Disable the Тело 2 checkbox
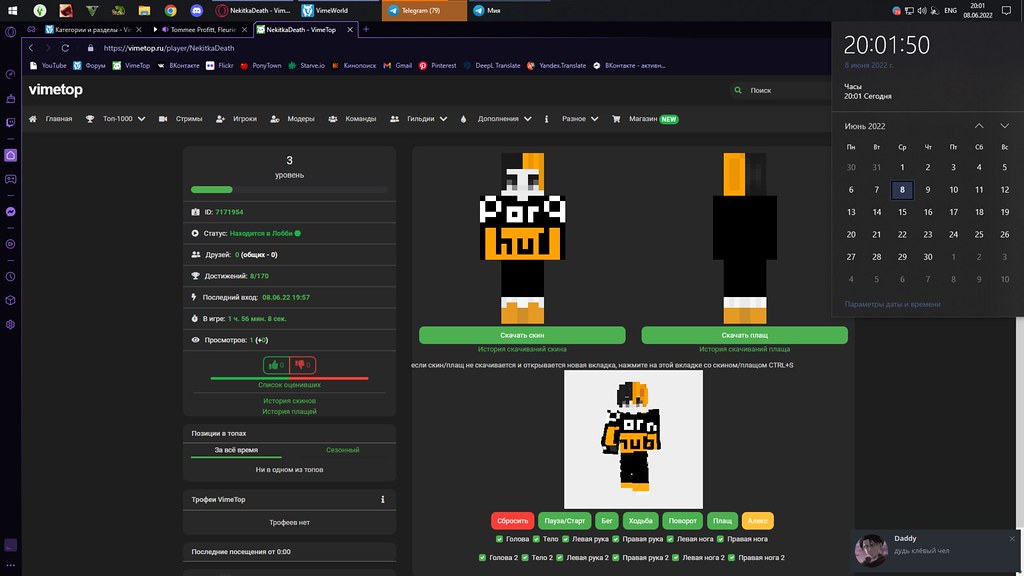 click(x=524, y=557)
